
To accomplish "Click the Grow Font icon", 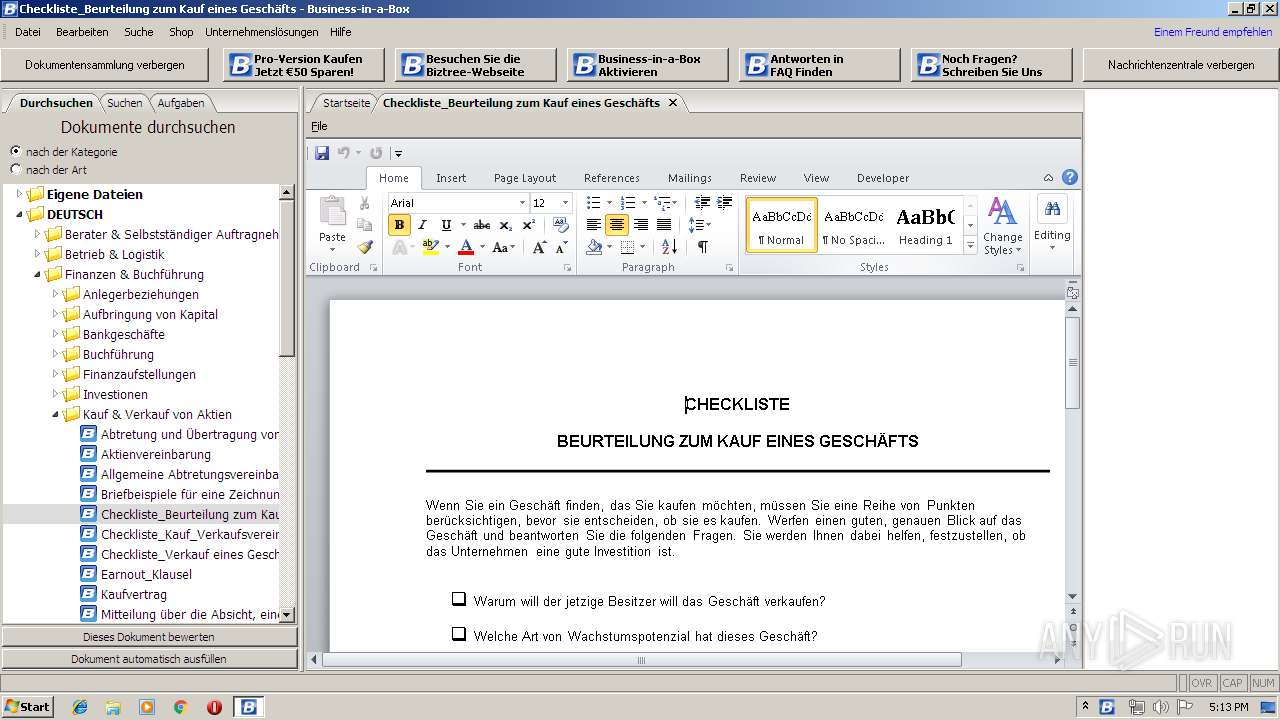I will 539,247.
